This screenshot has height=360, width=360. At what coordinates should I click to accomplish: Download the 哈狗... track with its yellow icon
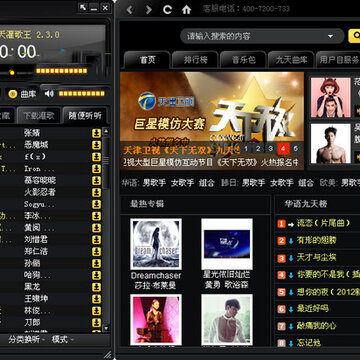(x=96, y=275)
